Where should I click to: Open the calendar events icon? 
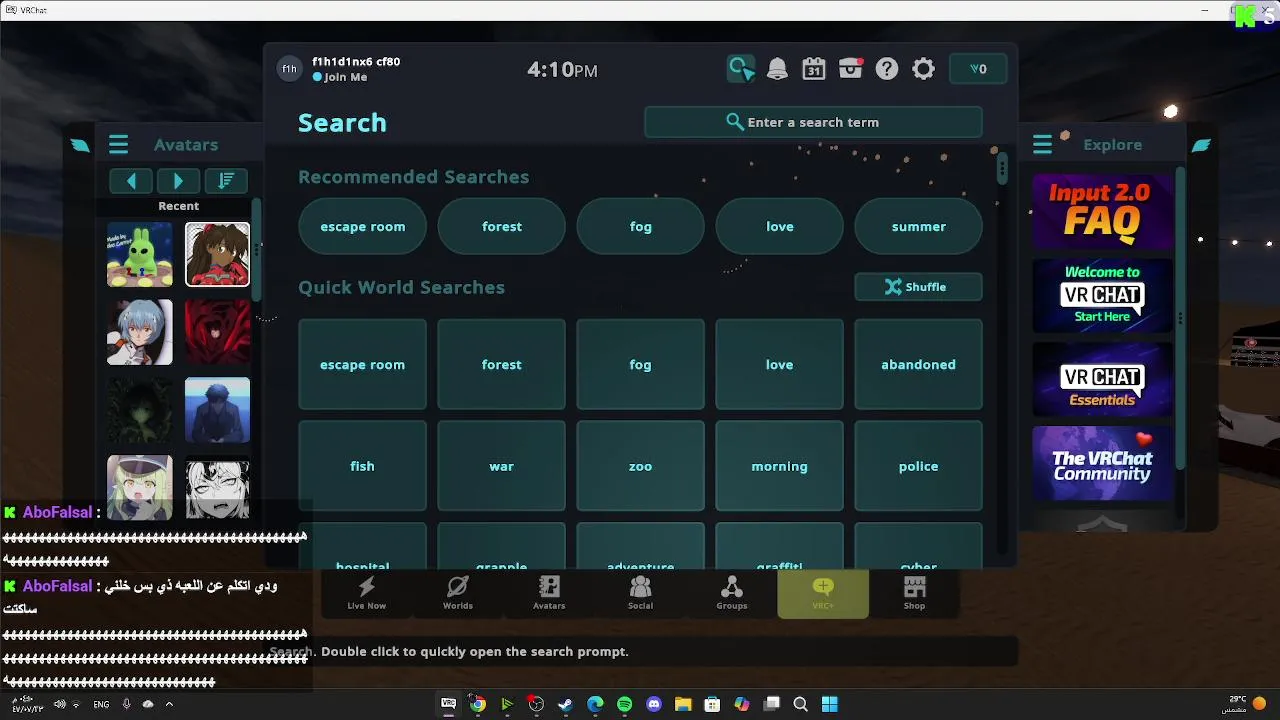[x=814, y=69]
